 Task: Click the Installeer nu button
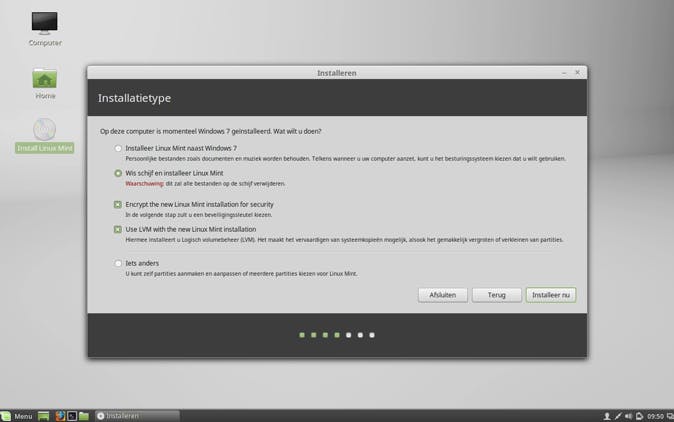(x=551, y=295)
